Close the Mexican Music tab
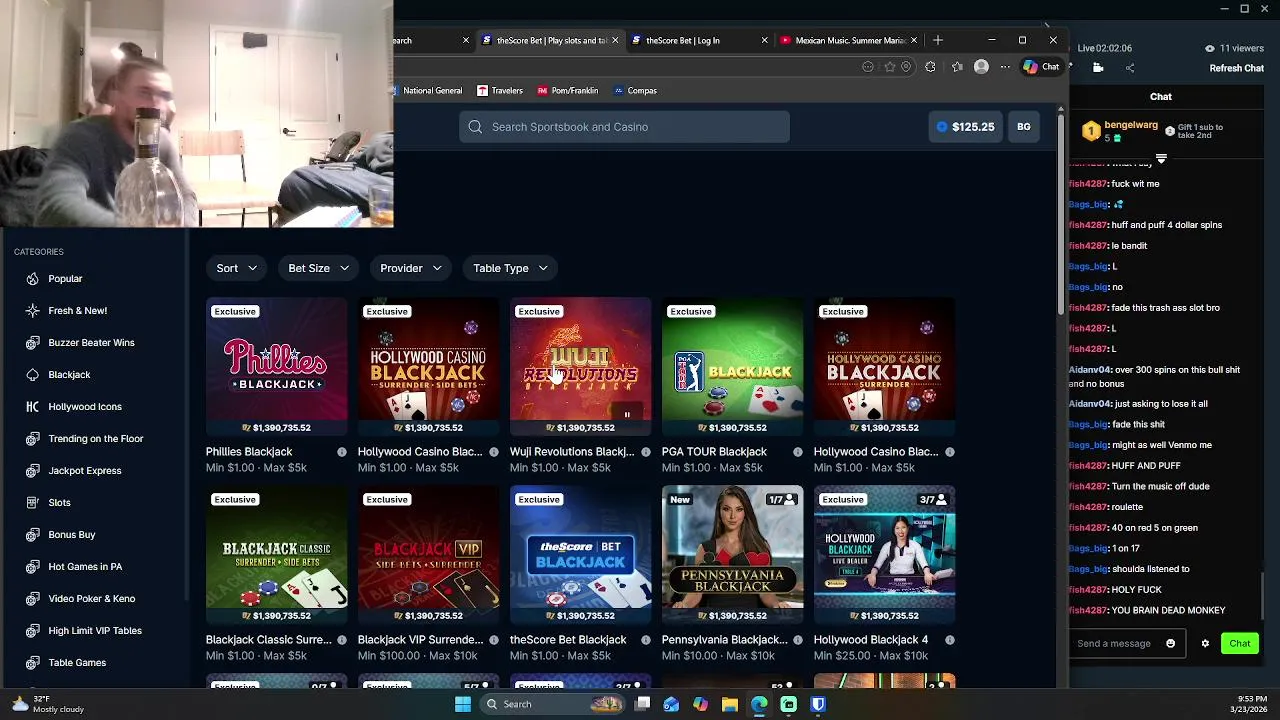1280x720 pixels. [914, 40]
